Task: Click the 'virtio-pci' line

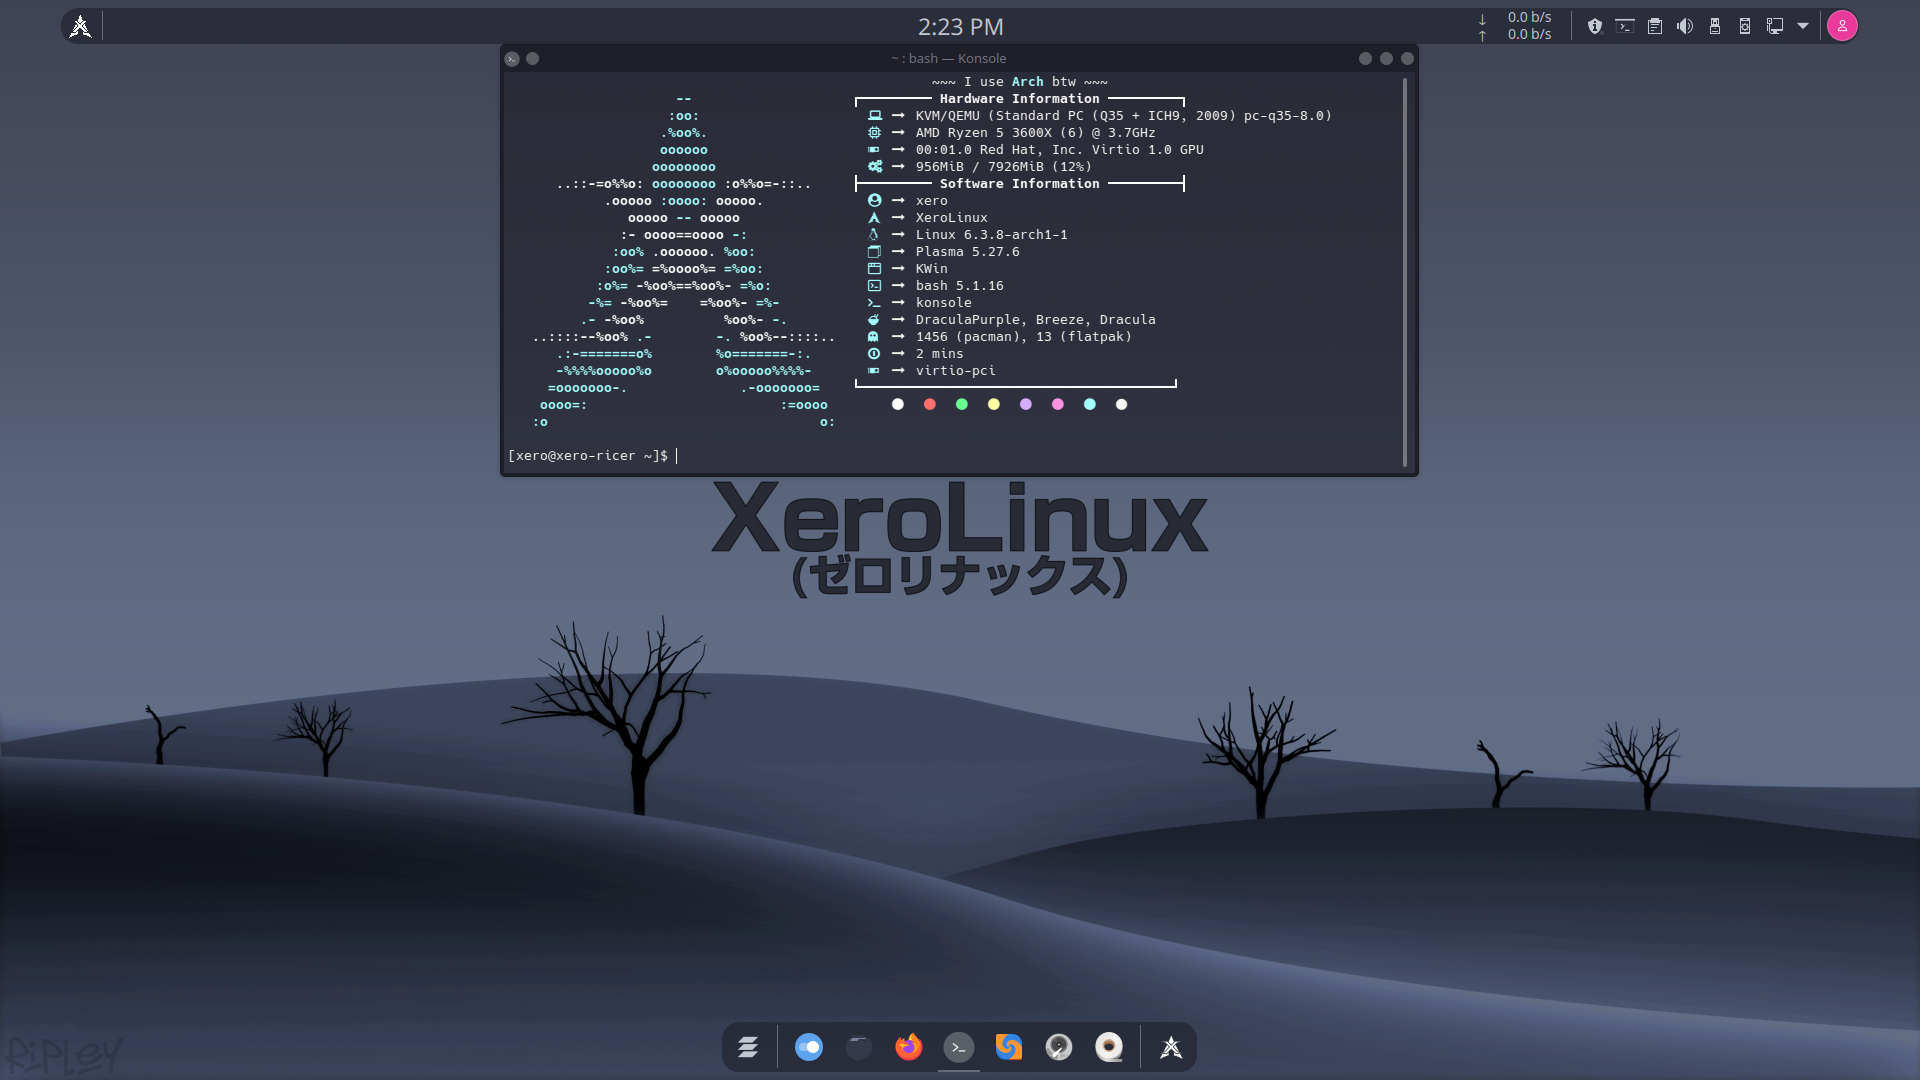Action: tap(955, 371)
